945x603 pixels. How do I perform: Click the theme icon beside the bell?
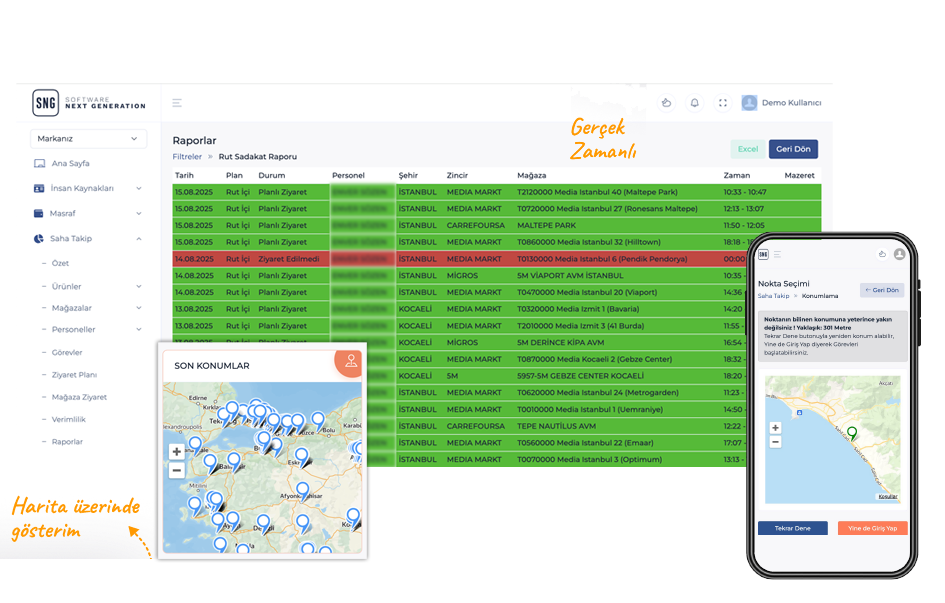(x=667, y=103)
